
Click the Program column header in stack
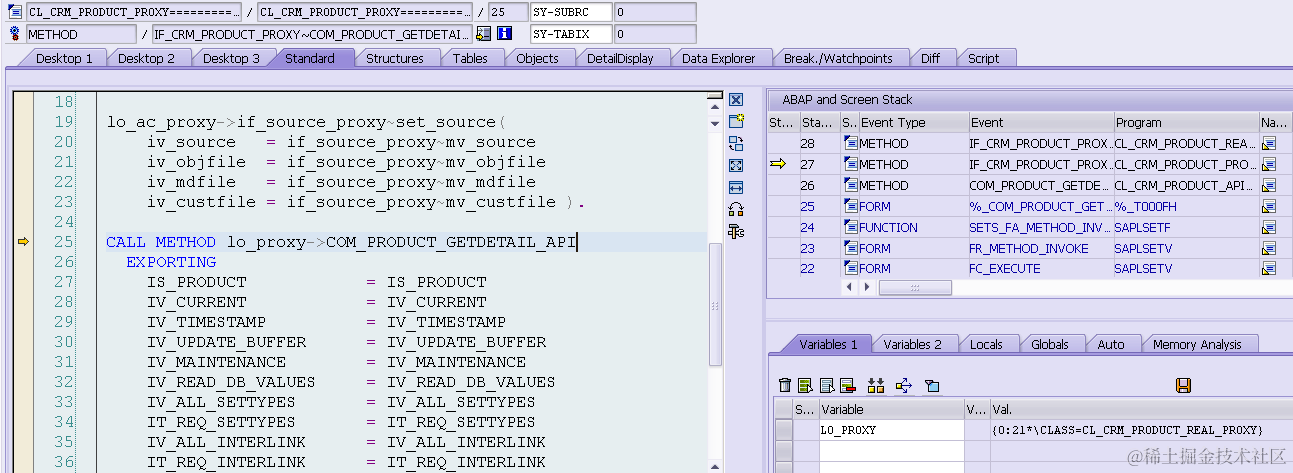(x=1186, y=123)
